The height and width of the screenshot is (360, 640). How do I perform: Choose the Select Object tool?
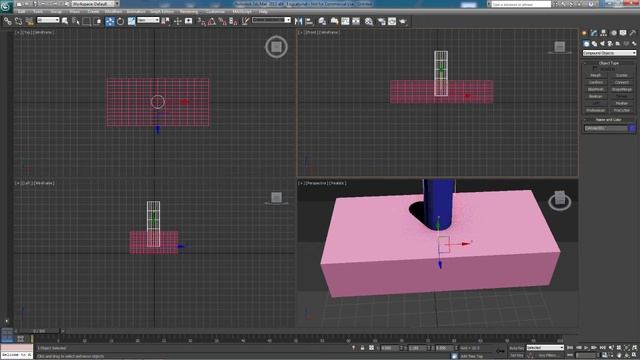[65, 21]
